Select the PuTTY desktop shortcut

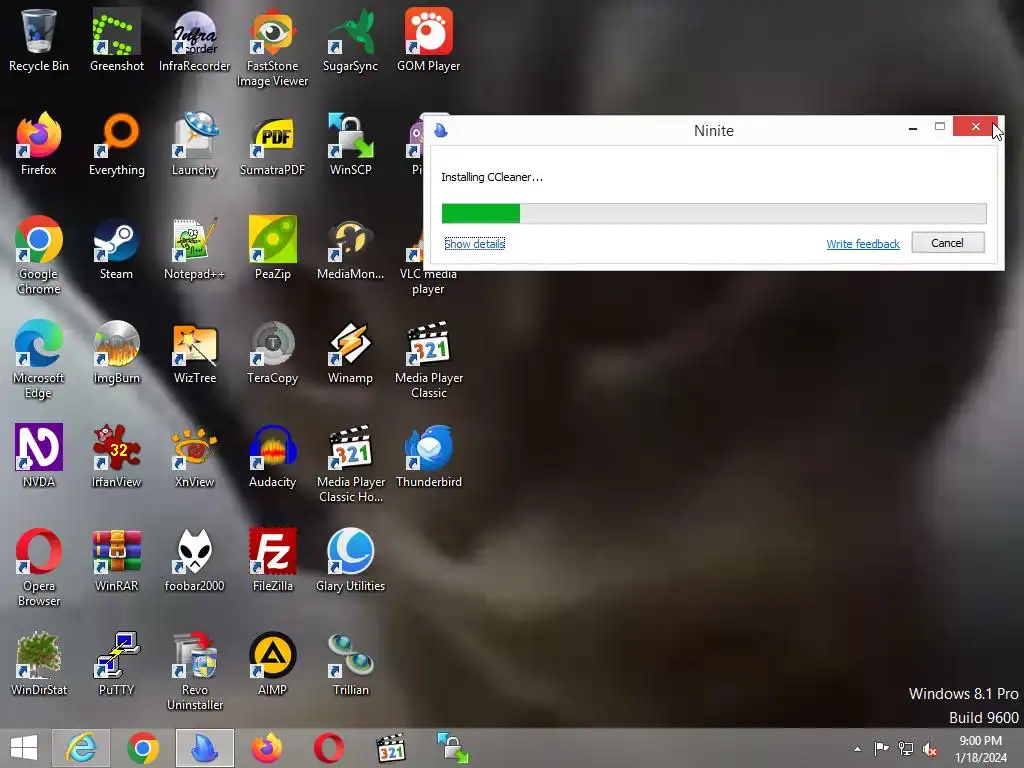click(x=116, y=664)
